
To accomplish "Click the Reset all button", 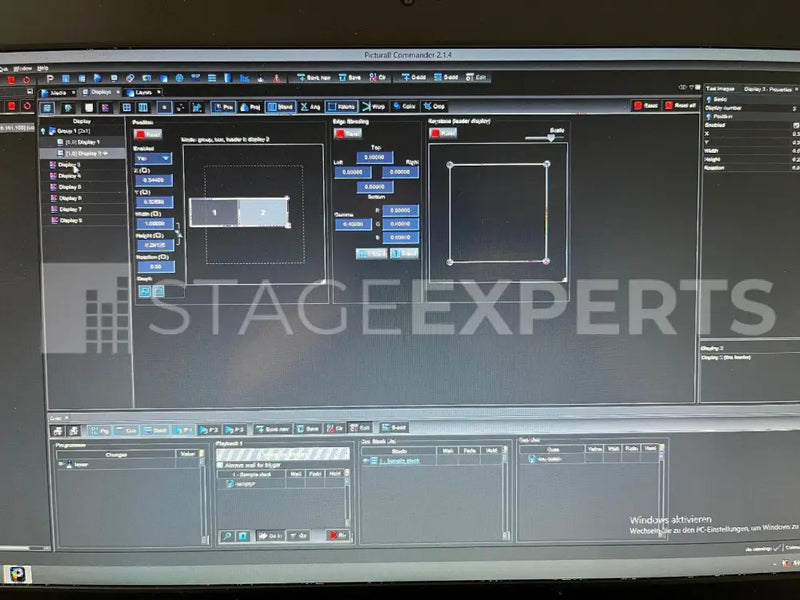I will (x=681, y=106).
